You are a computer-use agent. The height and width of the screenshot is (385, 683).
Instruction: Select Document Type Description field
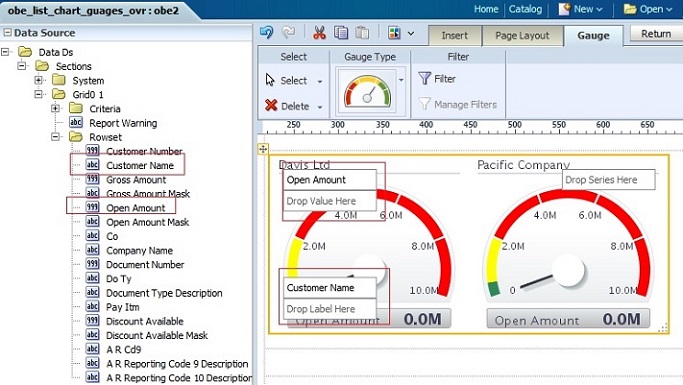164,293
